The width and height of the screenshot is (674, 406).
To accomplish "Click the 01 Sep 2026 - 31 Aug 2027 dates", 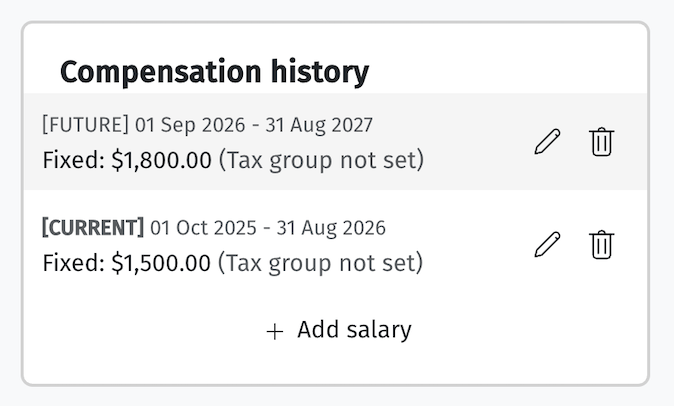I will (x=254, y=125).
